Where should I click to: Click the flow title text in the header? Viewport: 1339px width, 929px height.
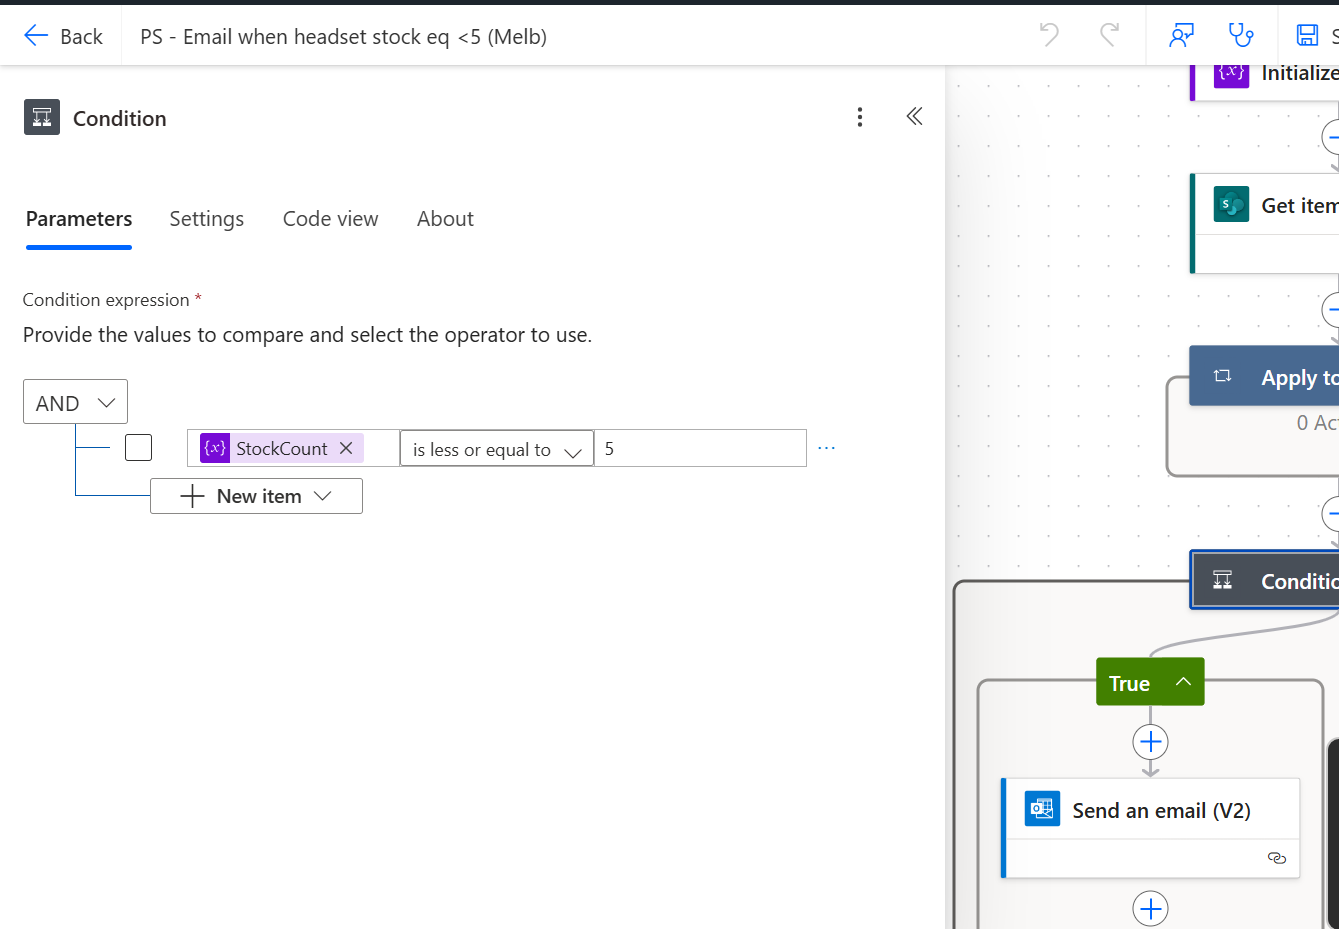click(343, 37)
